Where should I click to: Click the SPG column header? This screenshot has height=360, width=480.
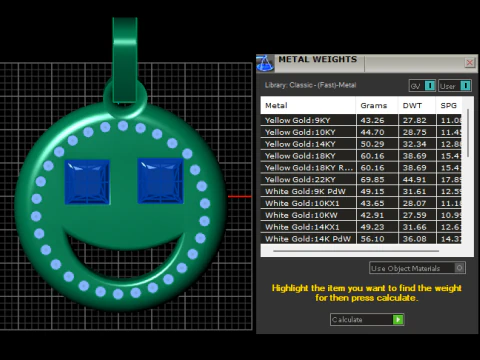click(449, 105)
